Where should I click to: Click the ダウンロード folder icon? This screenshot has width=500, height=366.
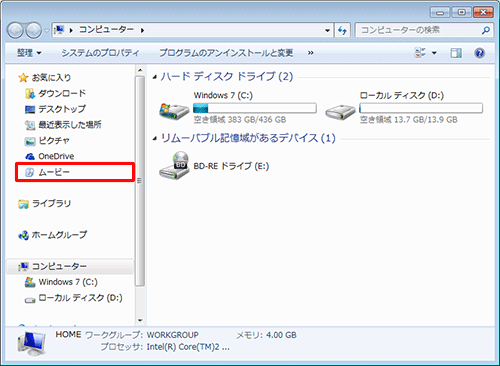coord(30,94)
